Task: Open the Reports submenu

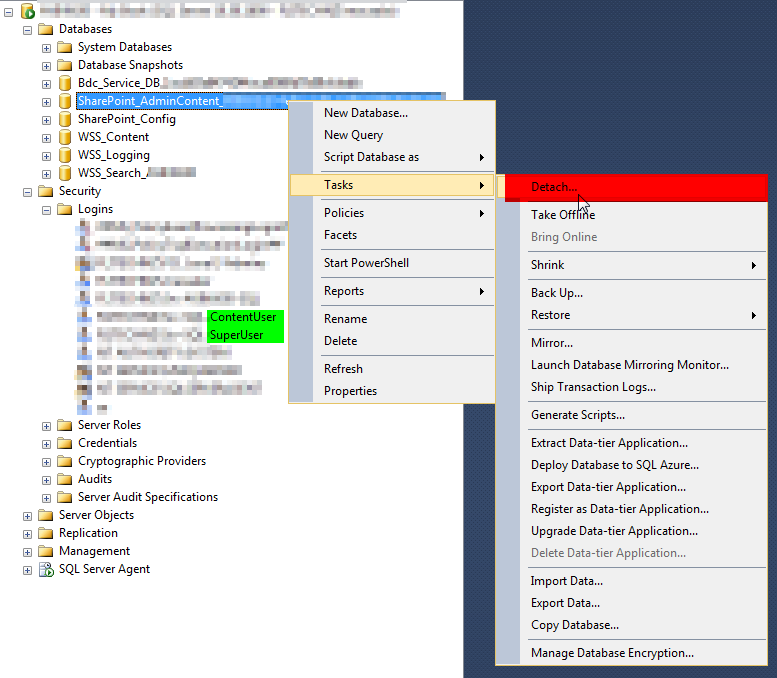Action: pyautogui.click(x=392, y=291)
